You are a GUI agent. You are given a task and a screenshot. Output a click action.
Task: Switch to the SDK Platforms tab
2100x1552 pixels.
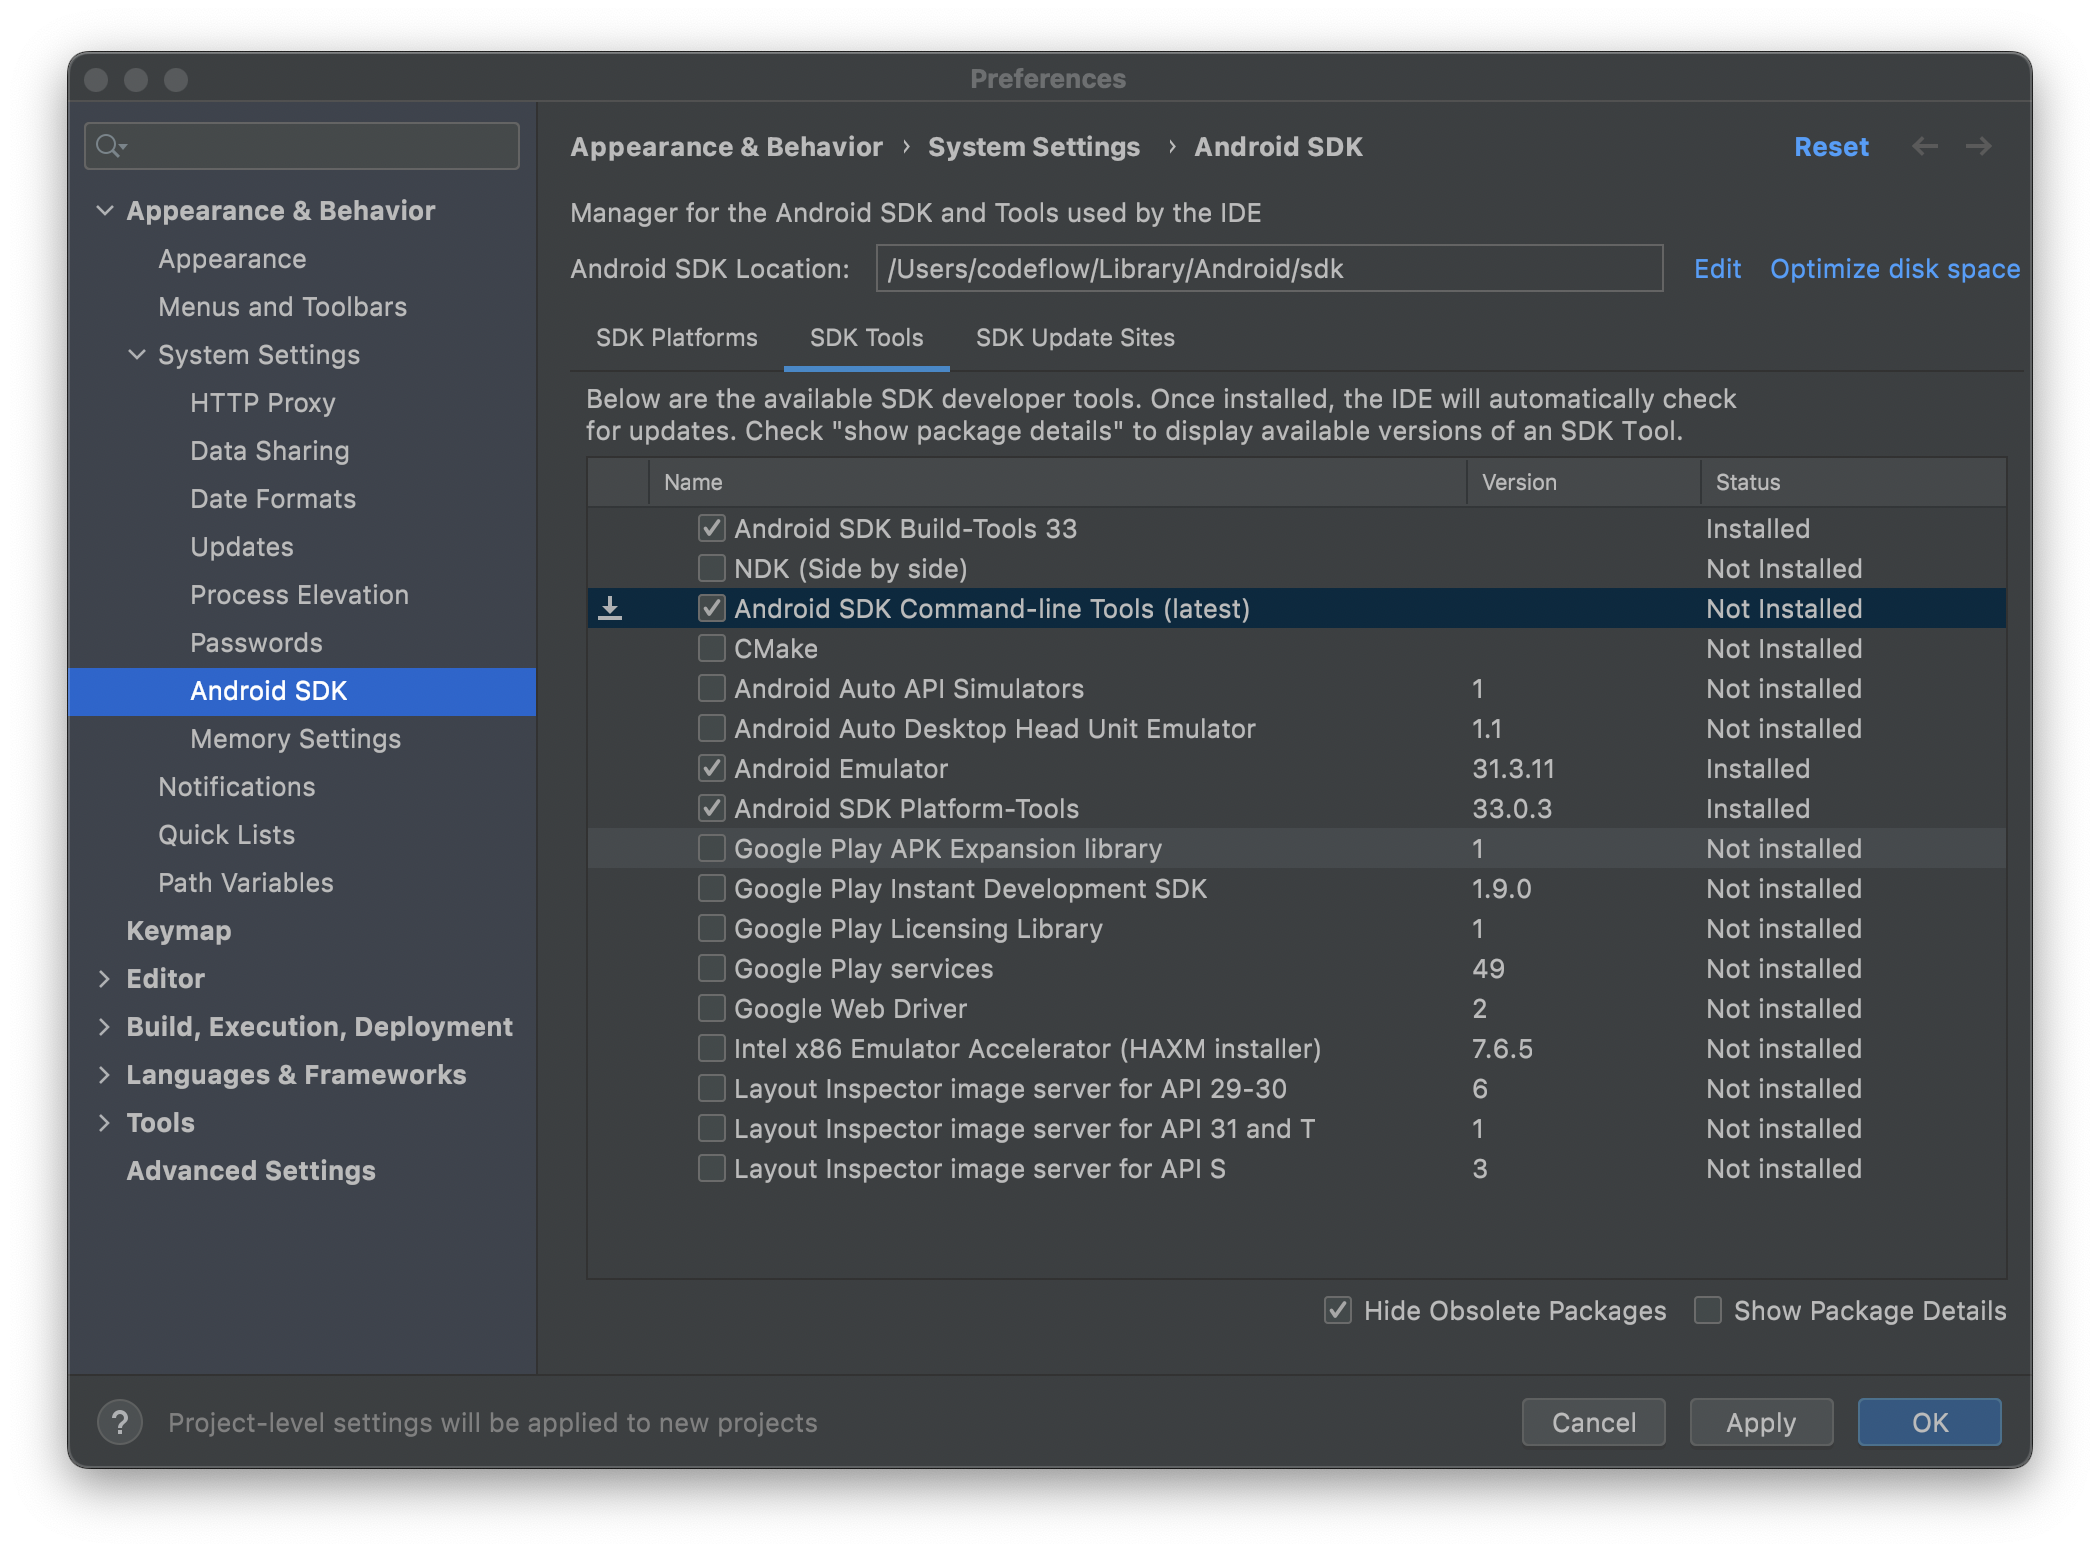[x=676, y=338]
